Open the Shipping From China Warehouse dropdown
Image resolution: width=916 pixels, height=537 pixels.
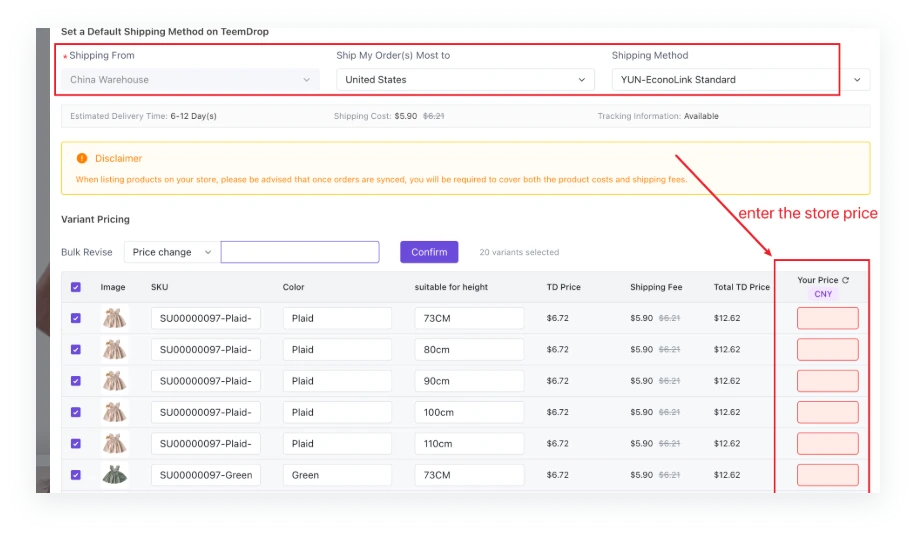(x=190, y=80)
